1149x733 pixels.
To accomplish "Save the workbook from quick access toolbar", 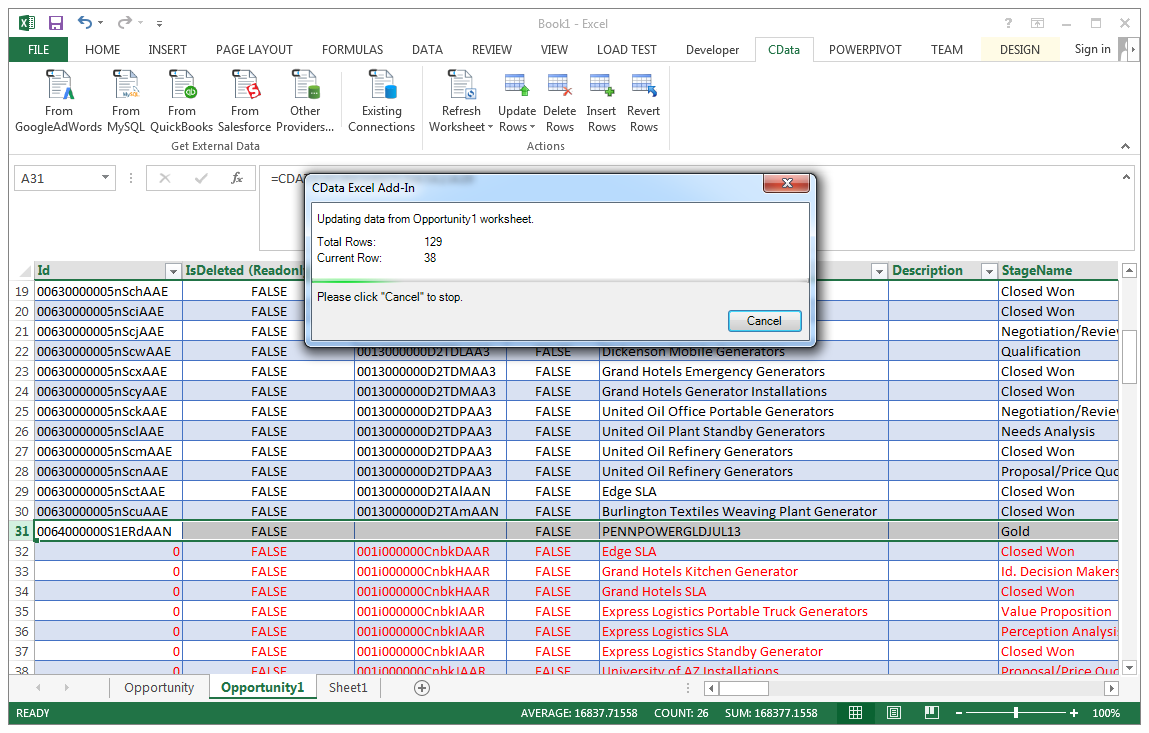I will pyautogui.click(x=56, y=23).
